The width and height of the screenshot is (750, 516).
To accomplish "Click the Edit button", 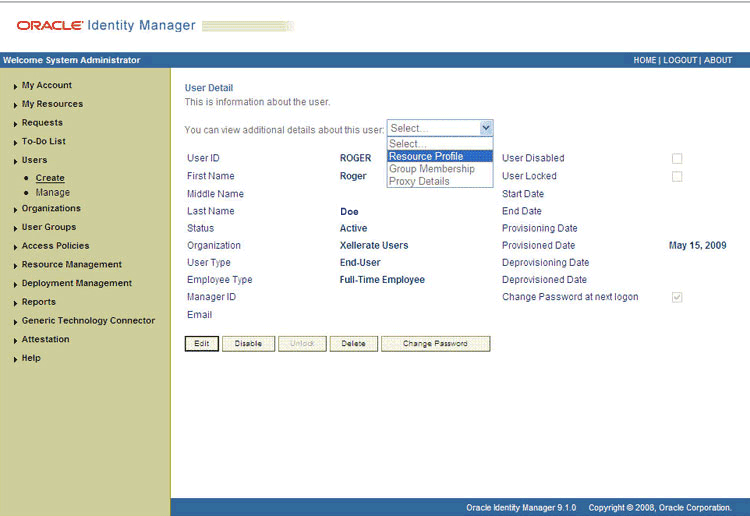I will click(202, 343).
